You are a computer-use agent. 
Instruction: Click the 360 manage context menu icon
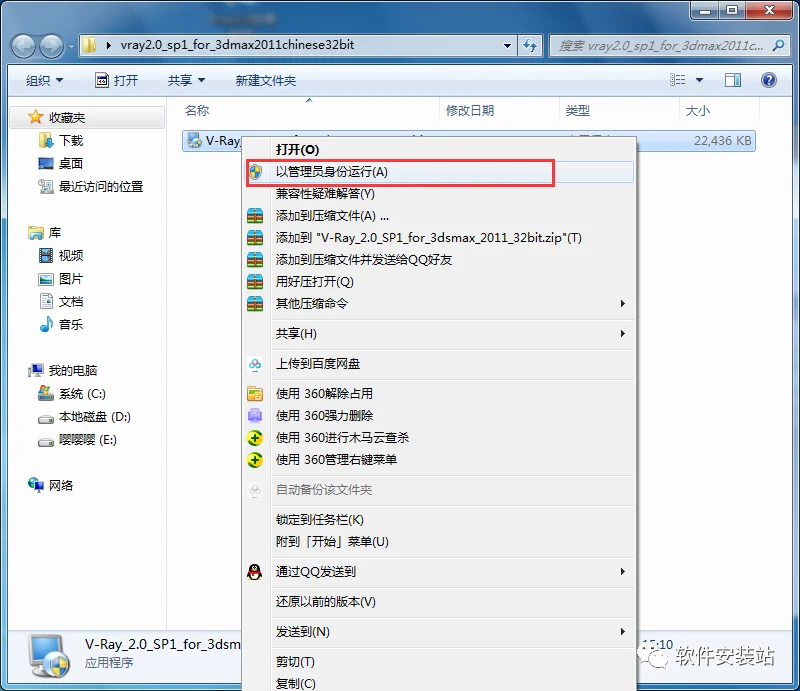pos(255,460)
